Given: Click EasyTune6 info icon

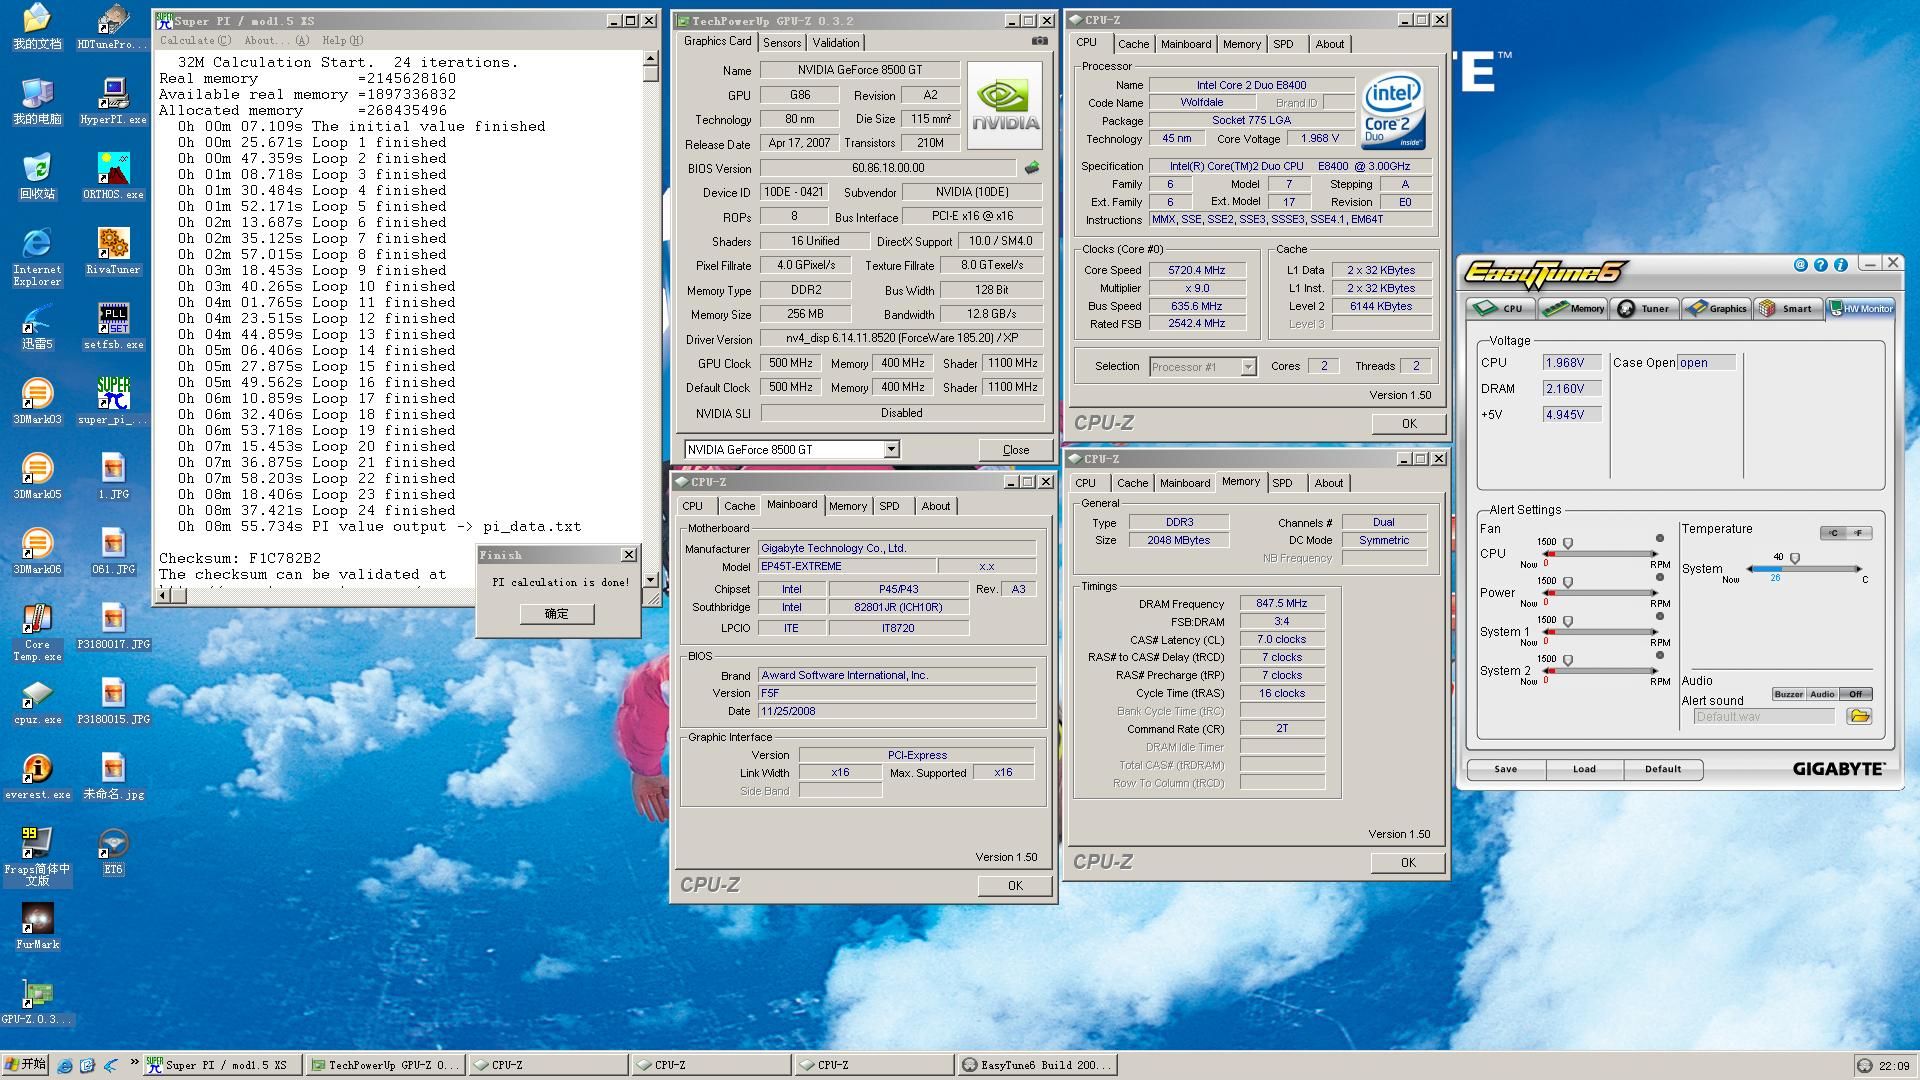Looking at the screenshot, I should (1840, 265).
